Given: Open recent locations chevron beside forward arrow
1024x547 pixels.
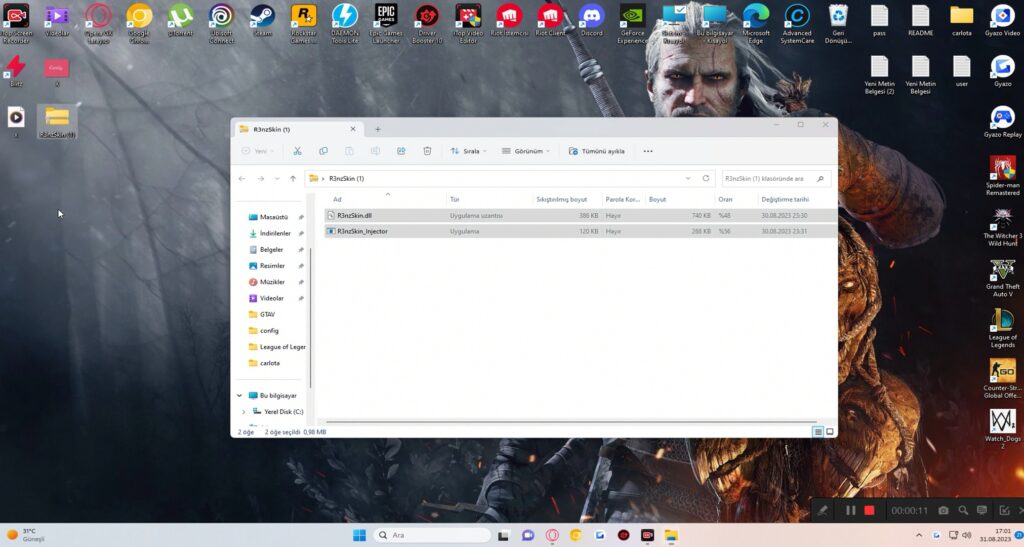Looking at the screenshot, I should pyautogui.click(x=277, y=178).
